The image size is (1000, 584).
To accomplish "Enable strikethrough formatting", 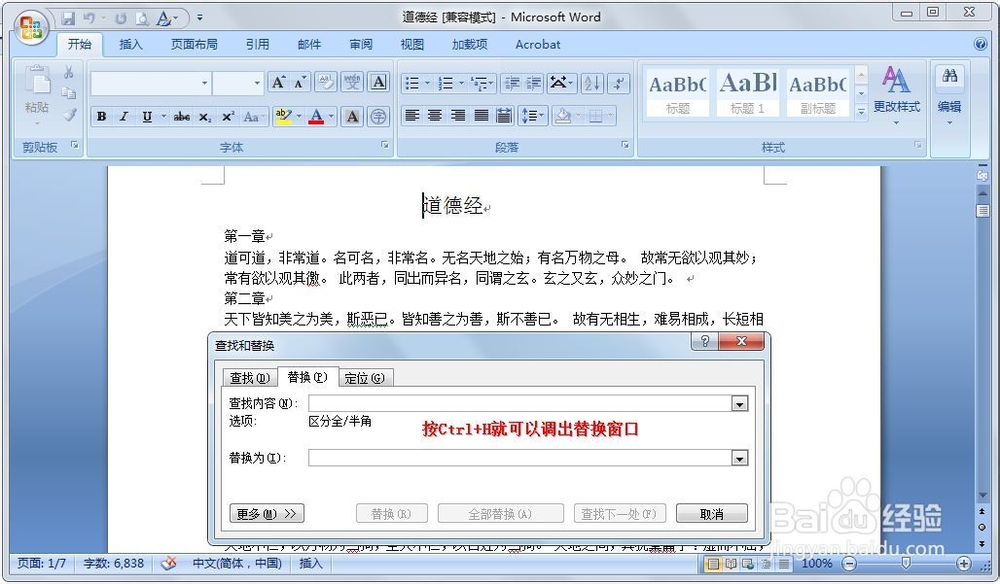I will [x=181, y=115].
